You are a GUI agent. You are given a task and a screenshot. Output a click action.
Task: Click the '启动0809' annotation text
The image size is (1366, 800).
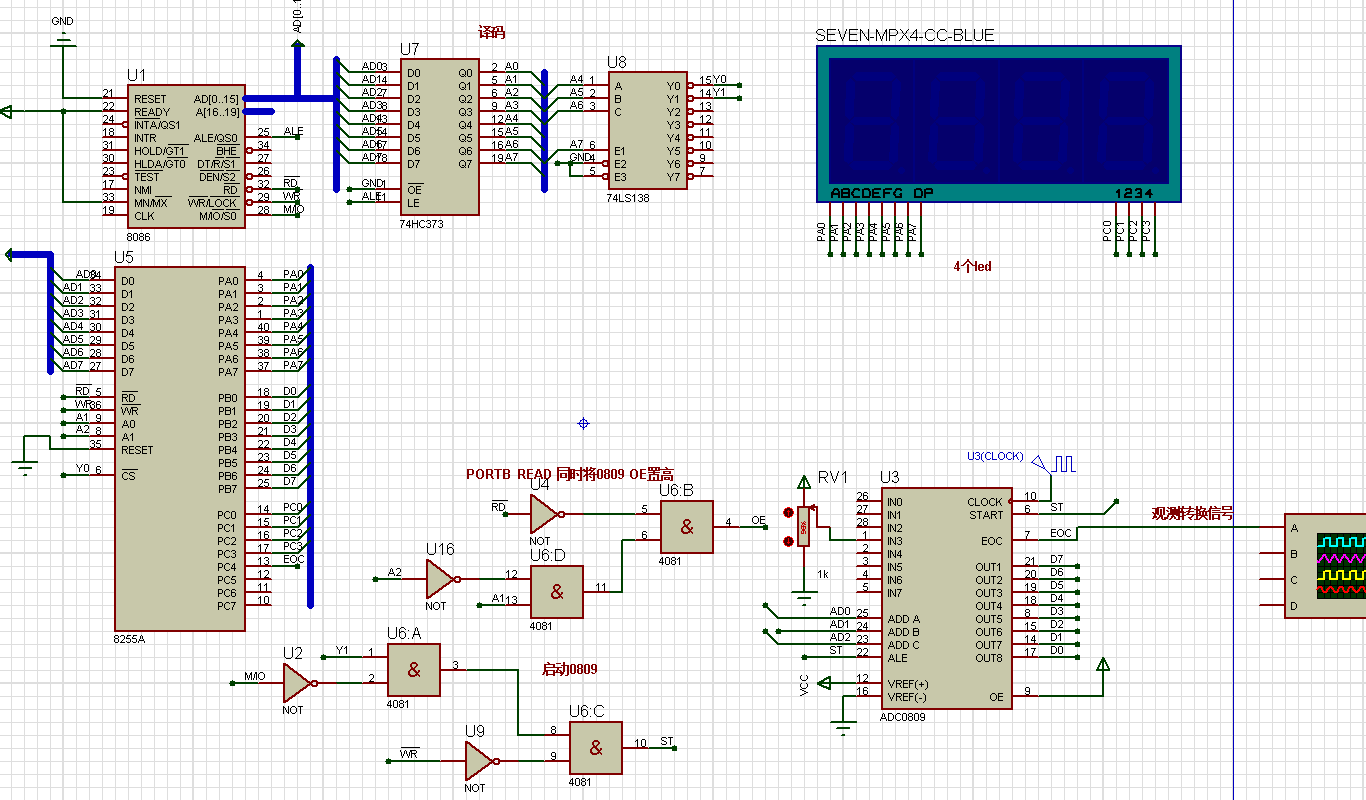[x=569, y=669]
